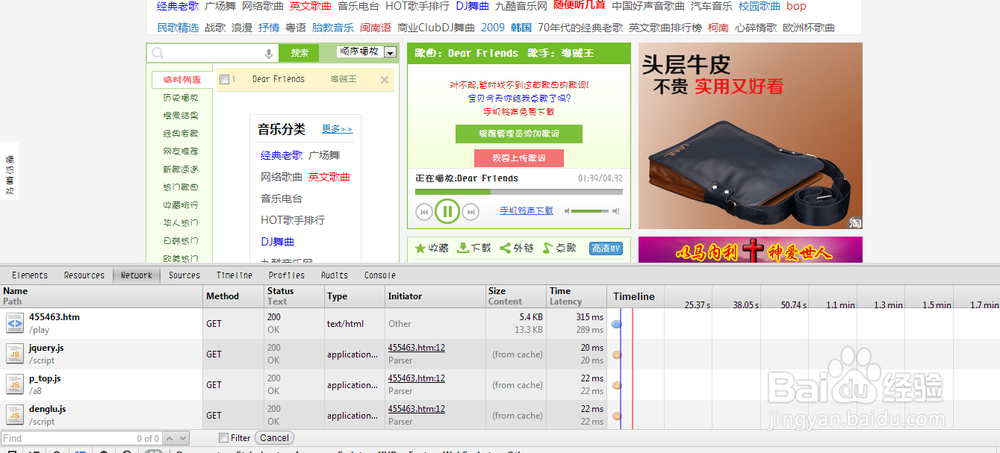The height and width of the screenshot is (453, 1000).
Task: Click the star 收藏 favorite icon
Action: 420,248
